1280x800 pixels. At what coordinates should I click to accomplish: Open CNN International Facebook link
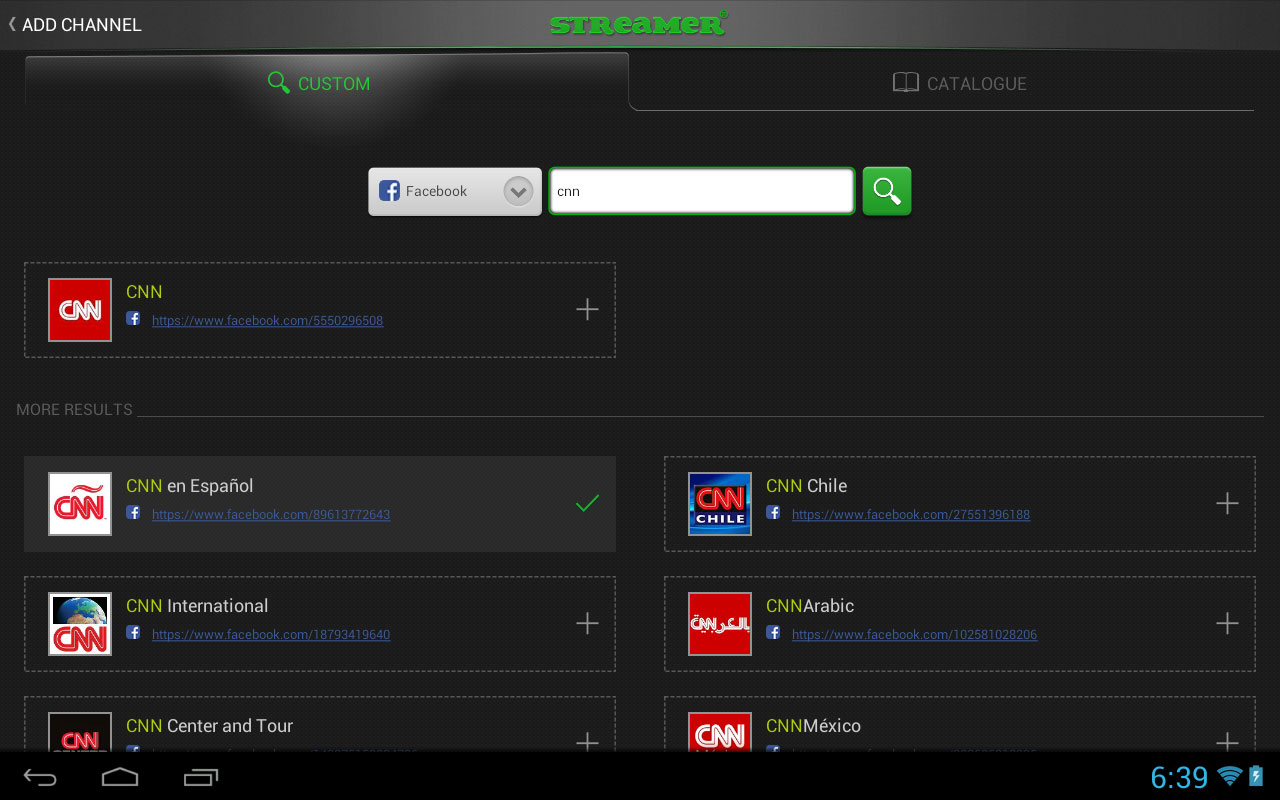(271, 635)
